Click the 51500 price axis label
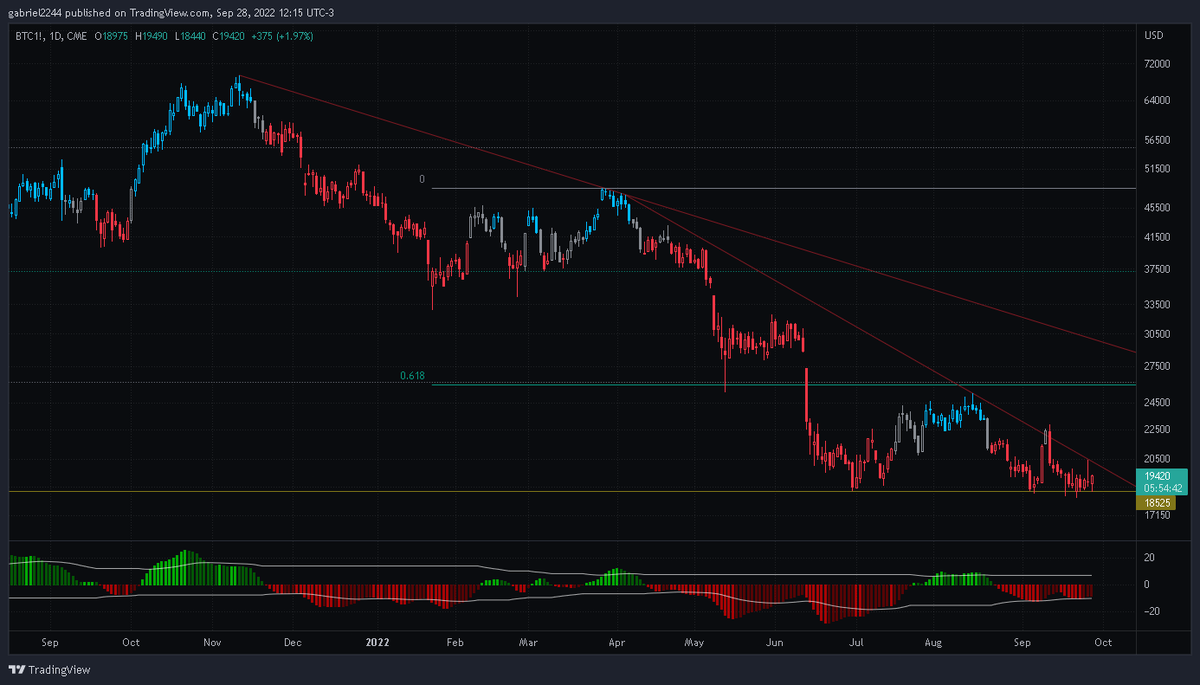 (1157, 171)
